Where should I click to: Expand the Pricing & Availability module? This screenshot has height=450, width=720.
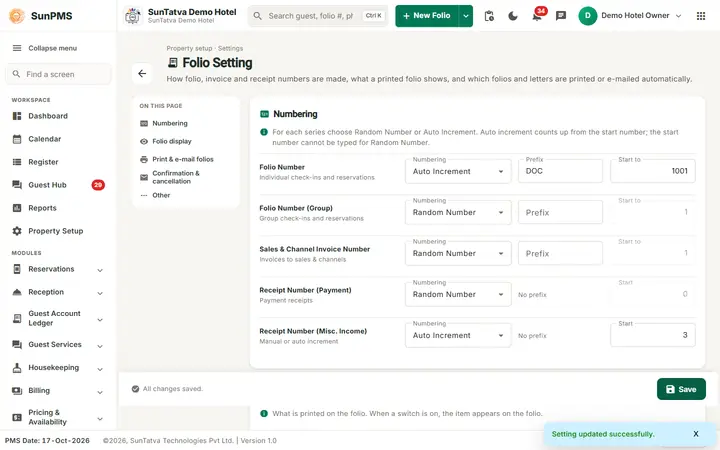click(100, 418)
